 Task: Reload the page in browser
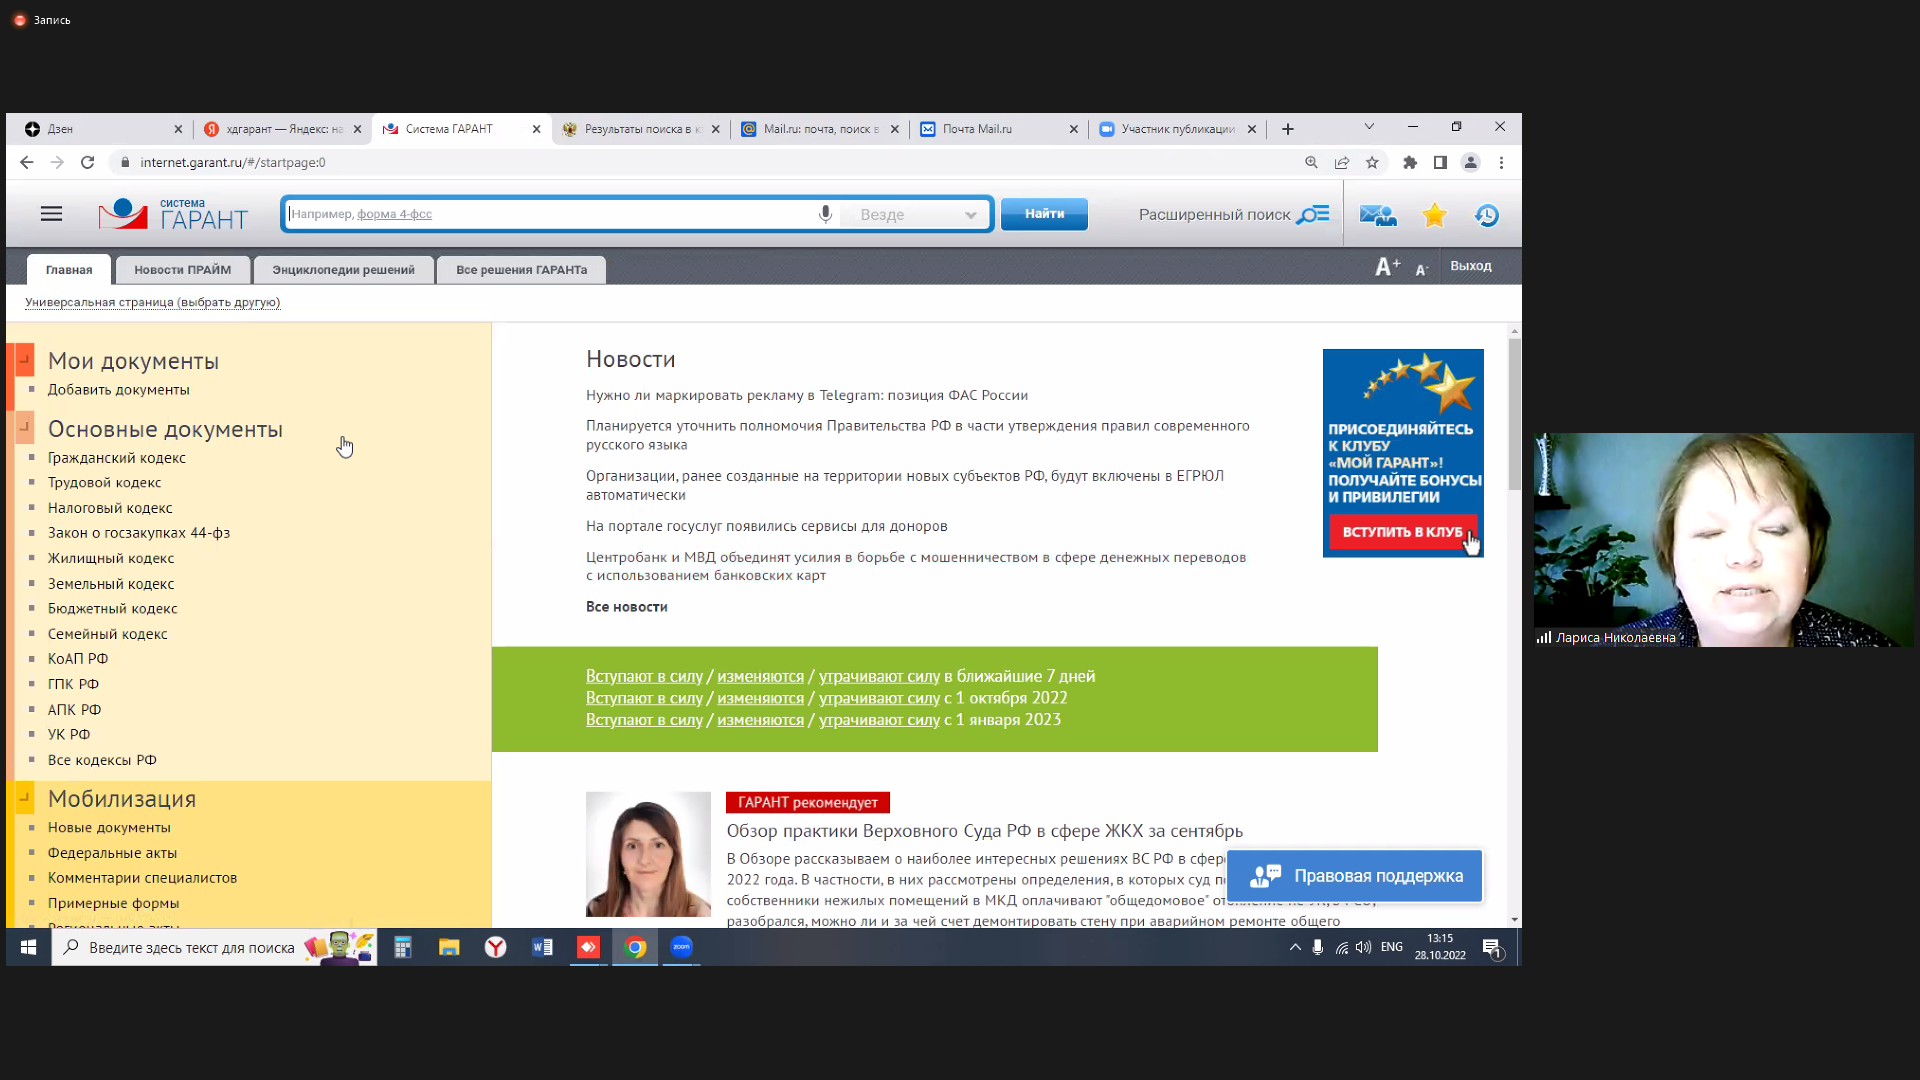(x=88, y=162)
